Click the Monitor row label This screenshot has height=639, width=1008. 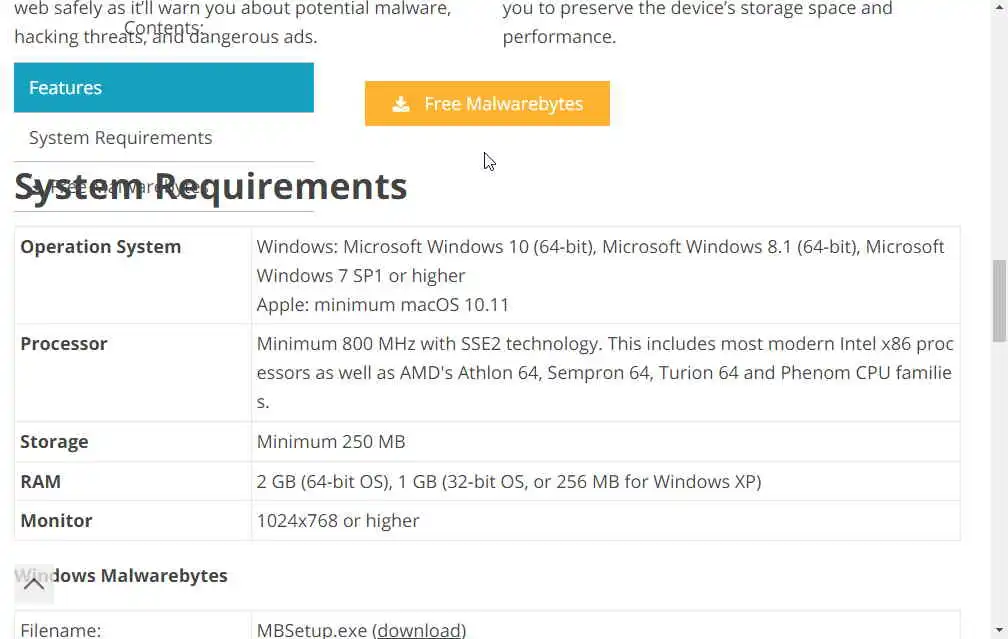(56, 521)
